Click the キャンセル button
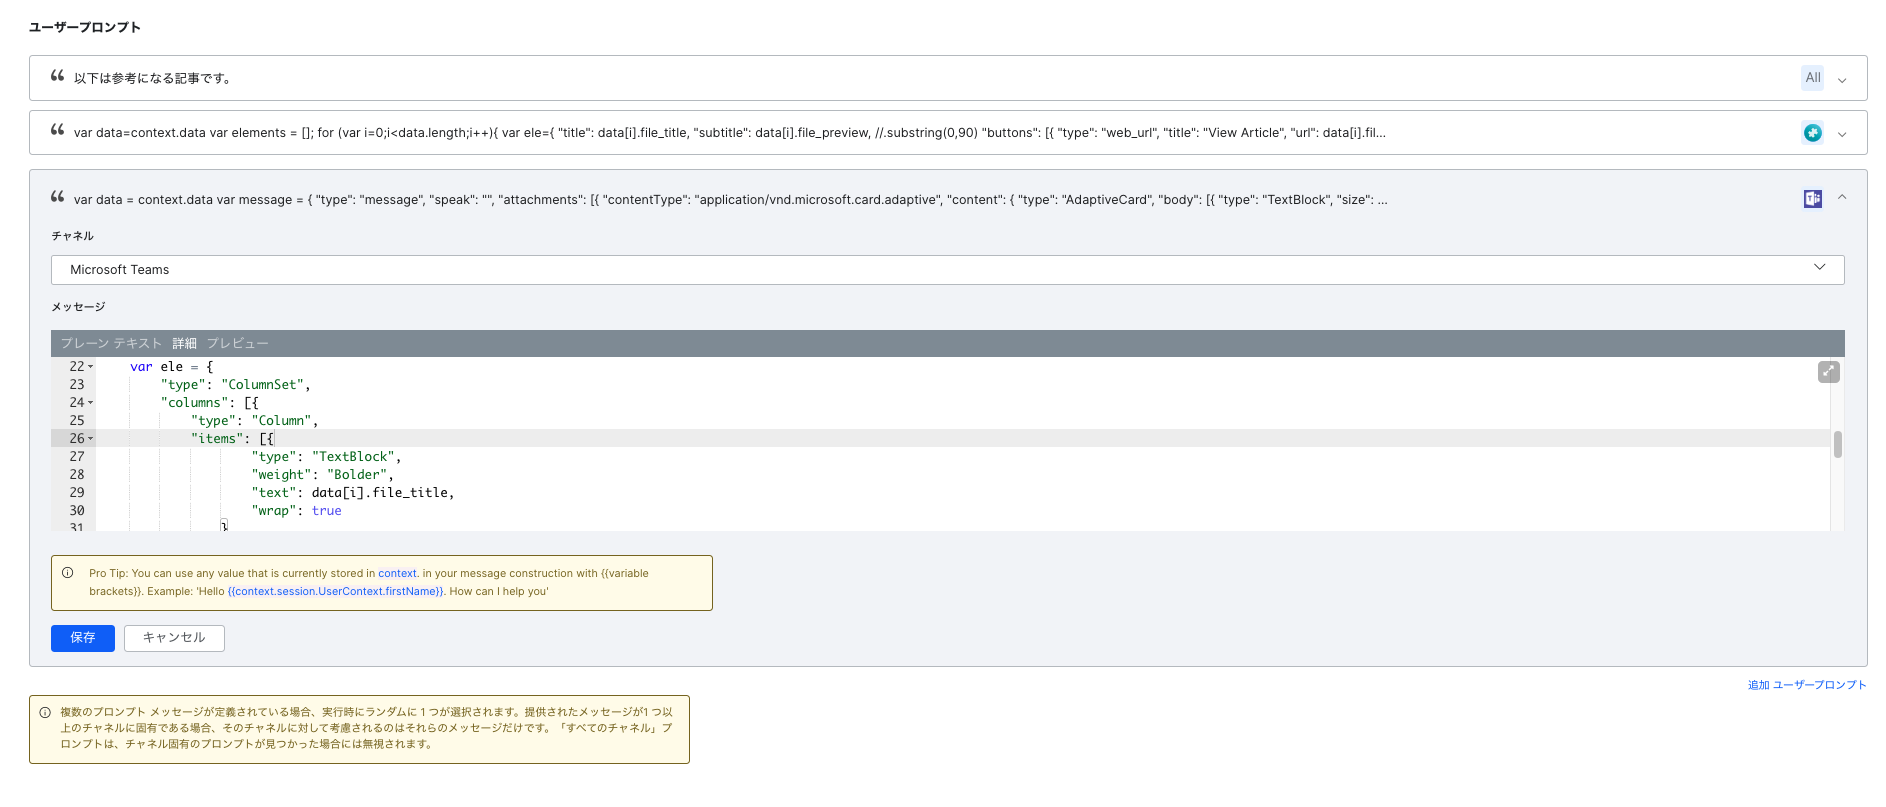The width and height of the screenshot is (1886, 807). point(174,638)
